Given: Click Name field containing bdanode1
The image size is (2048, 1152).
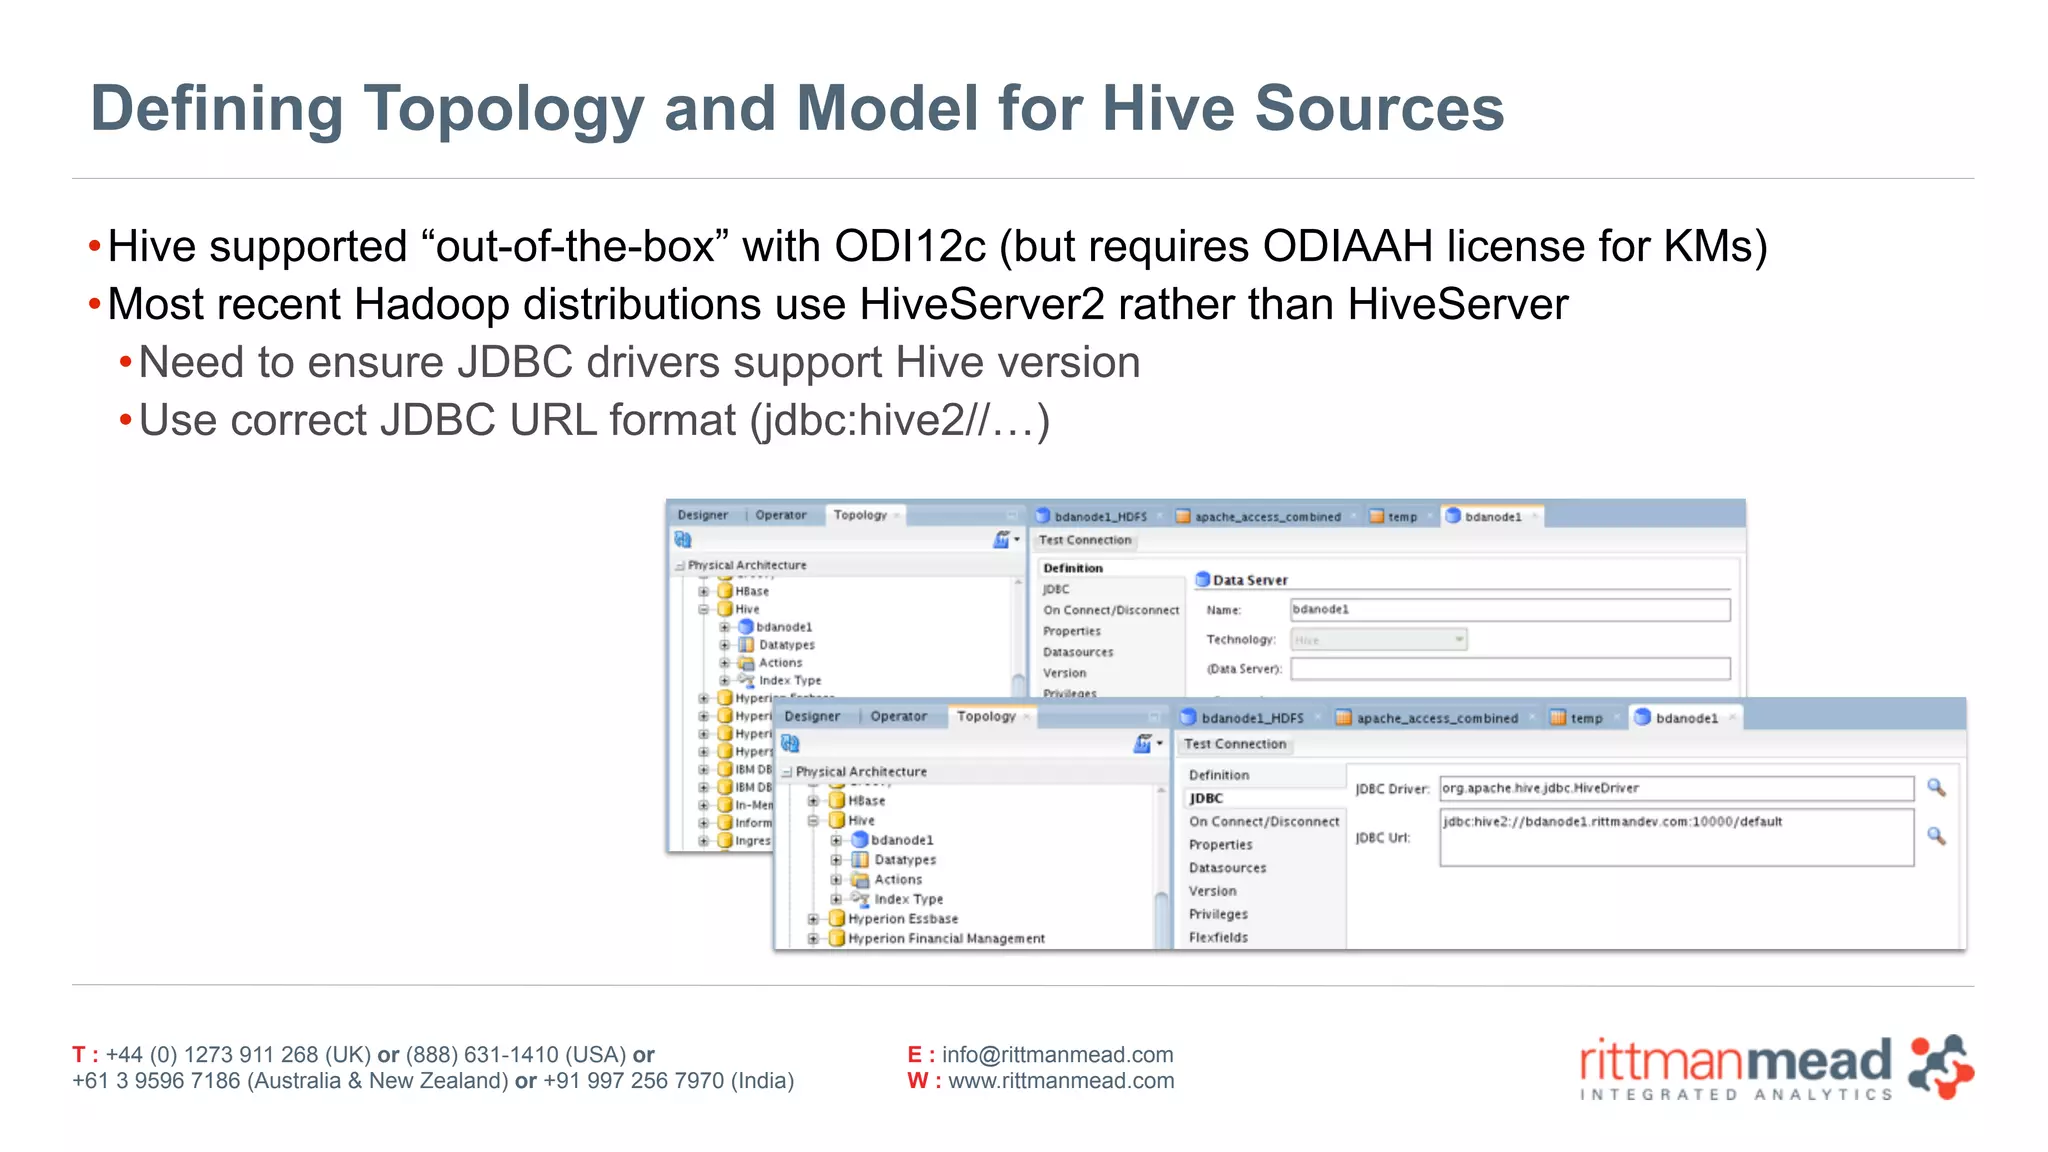Looking at the screenshot, I should tap(1510, 609).
